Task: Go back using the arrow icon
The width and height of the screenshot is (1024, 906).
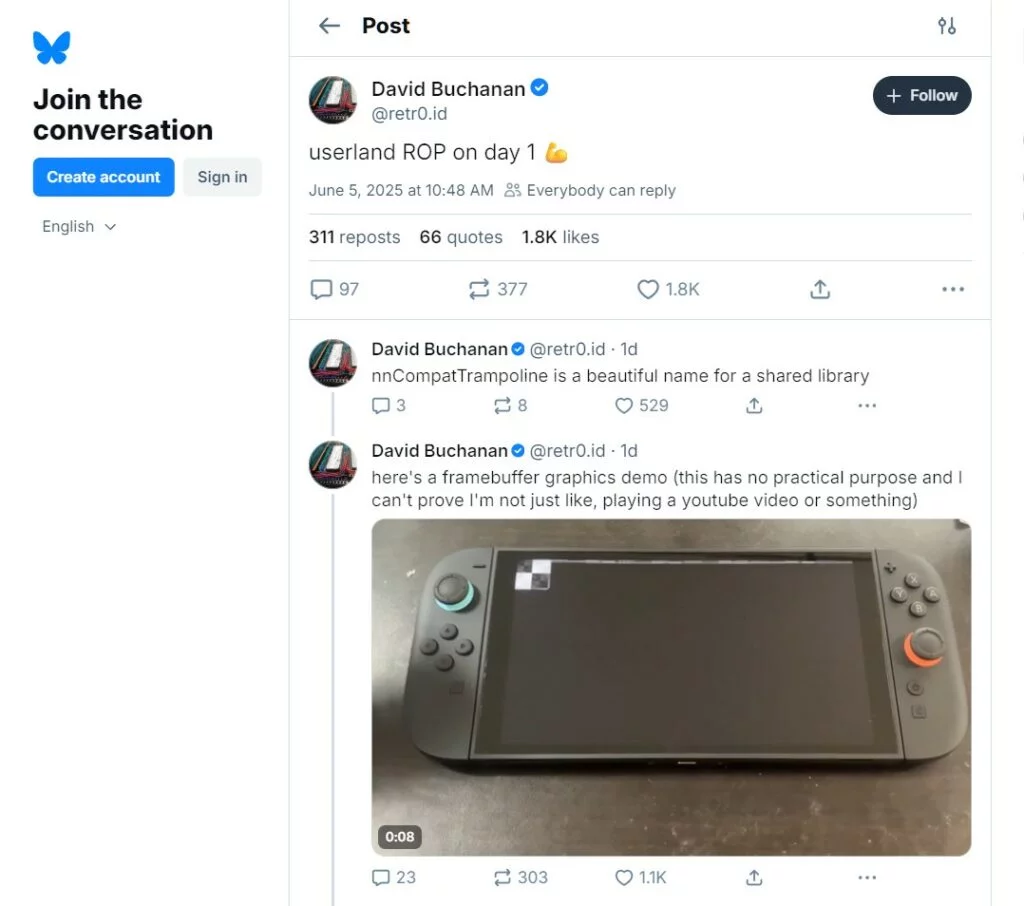Action: coord(329,26)
